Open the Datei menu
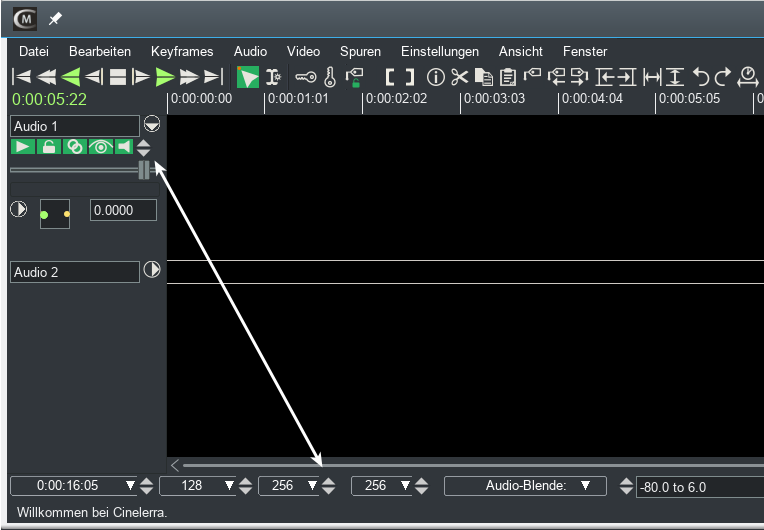Image resolution: width=764 pixels, height=530 pixels. [34, 51]
